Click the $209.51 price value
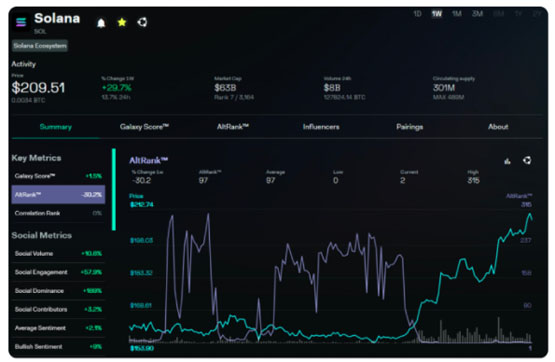 pyautogui.click(x=38, y=88)
